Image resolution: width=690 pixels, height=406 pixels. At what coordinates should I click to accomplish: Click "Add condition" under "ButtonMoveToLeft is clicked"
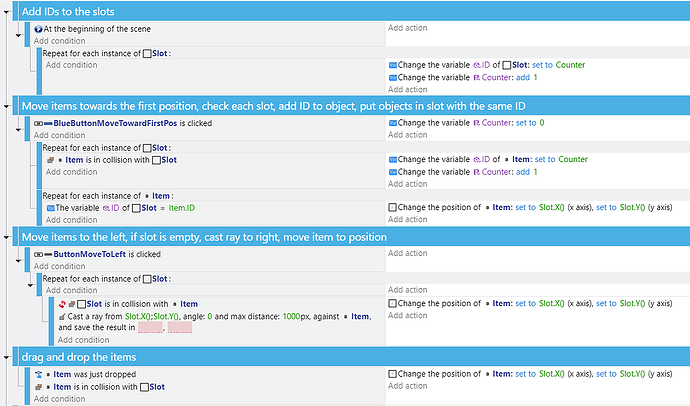tap(58, 267)
